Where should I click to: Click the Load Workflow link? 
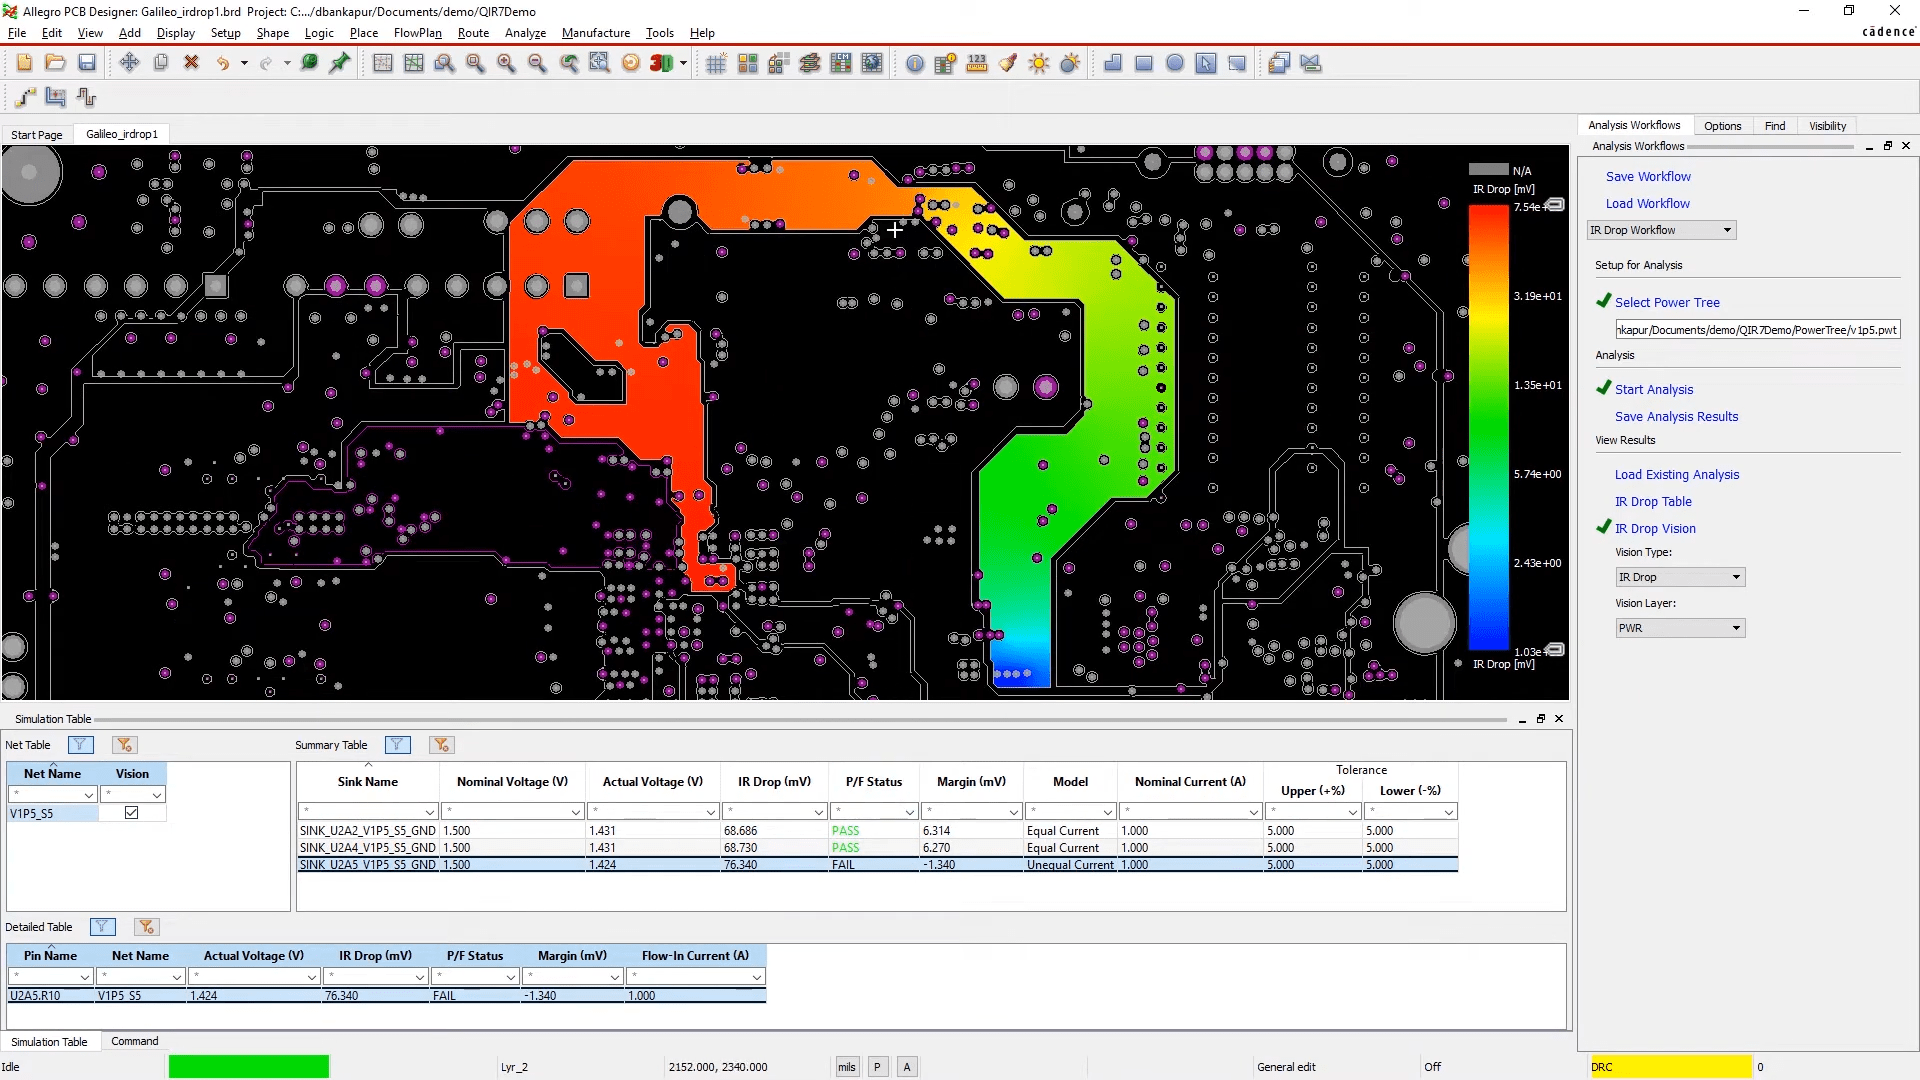pyautogui.click(x=1648, y=203)
